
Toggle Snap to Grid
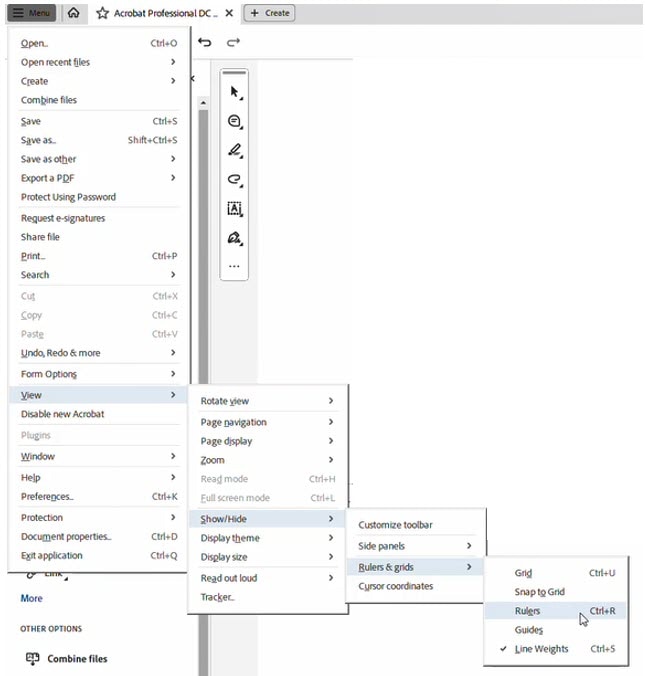(555, 592)
